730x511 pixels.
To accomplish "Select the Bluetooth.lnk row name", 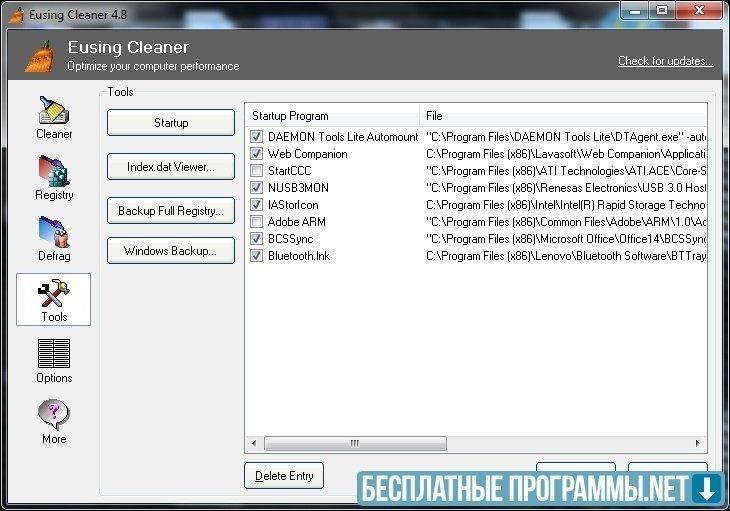I will pos(299,256).
